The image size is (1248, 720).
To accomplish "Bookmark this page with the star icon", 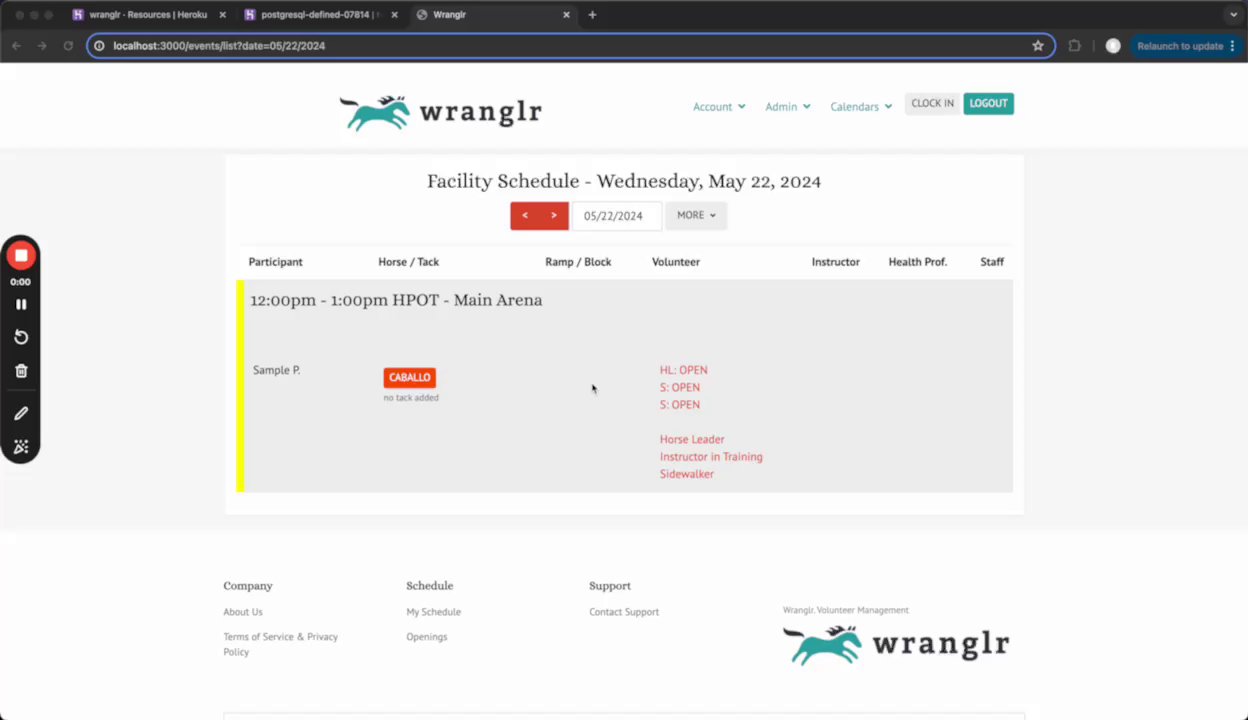I will [1038, 46].
